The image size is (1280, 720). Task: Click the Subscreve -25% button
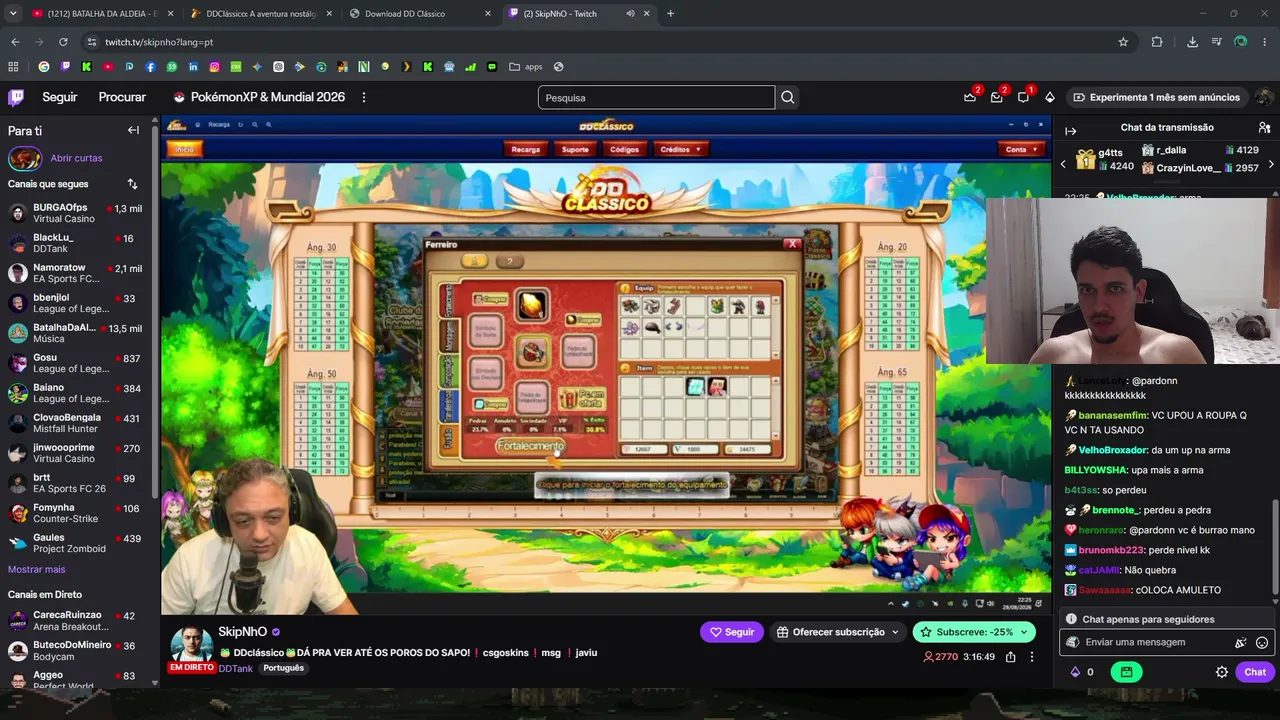point(974,632)
